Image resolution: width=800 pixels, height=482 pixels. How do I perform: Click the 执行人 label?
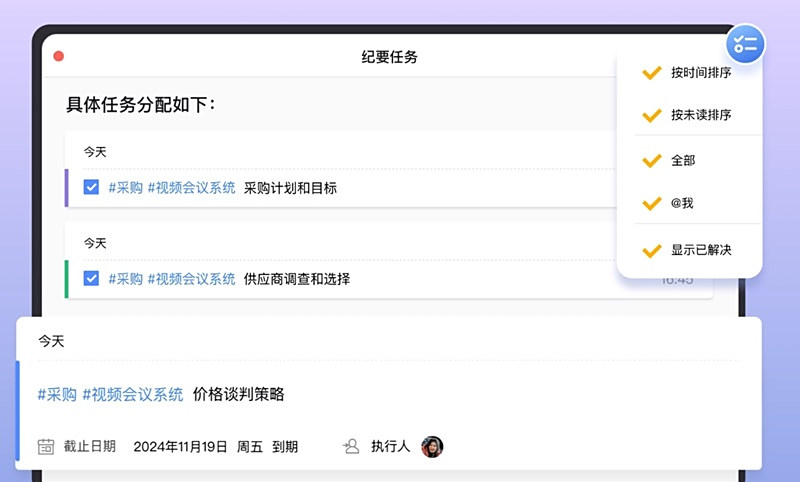coord(390,446)
